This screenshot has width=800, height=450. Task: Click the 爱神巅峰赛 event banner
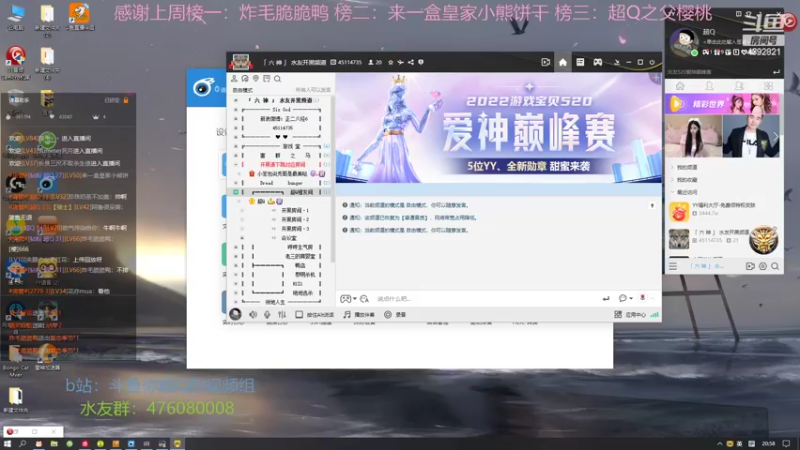point(498,128)
